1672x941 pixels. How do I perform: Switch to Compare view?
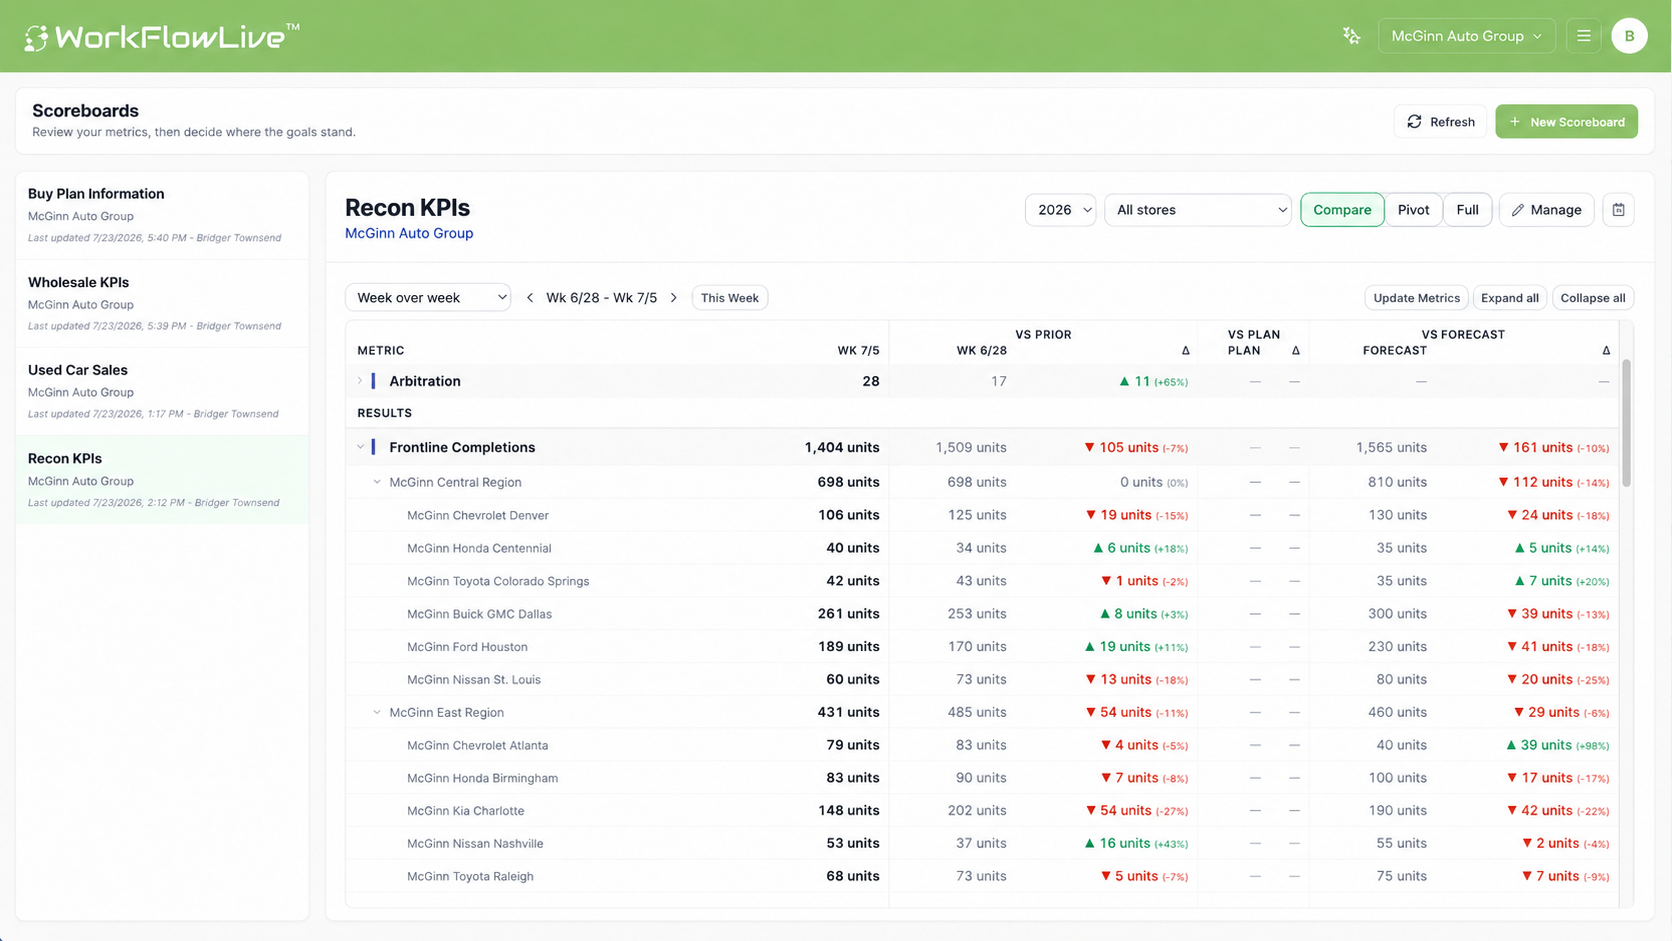pyautogui.click(x=1341, y=210)
